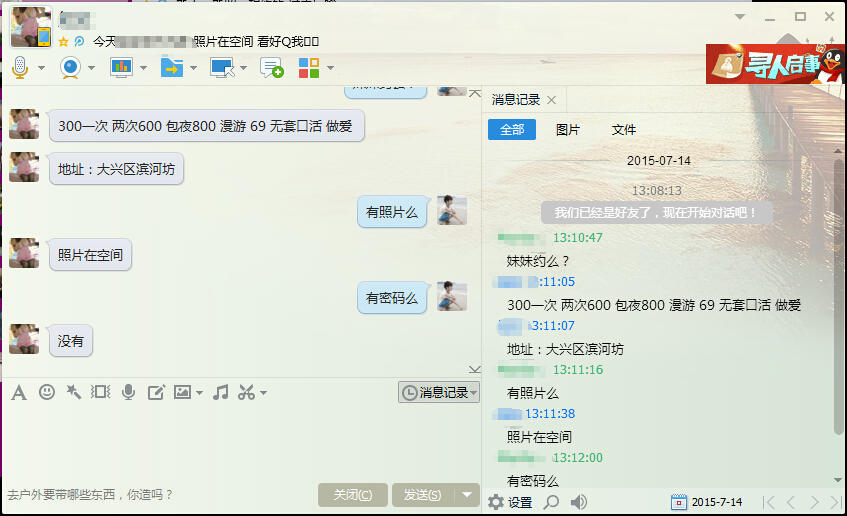Image resolution: width=847 pixels, height=516 pixels.
Task: Click sender avatar beside 有密码么
Action: 452,296
